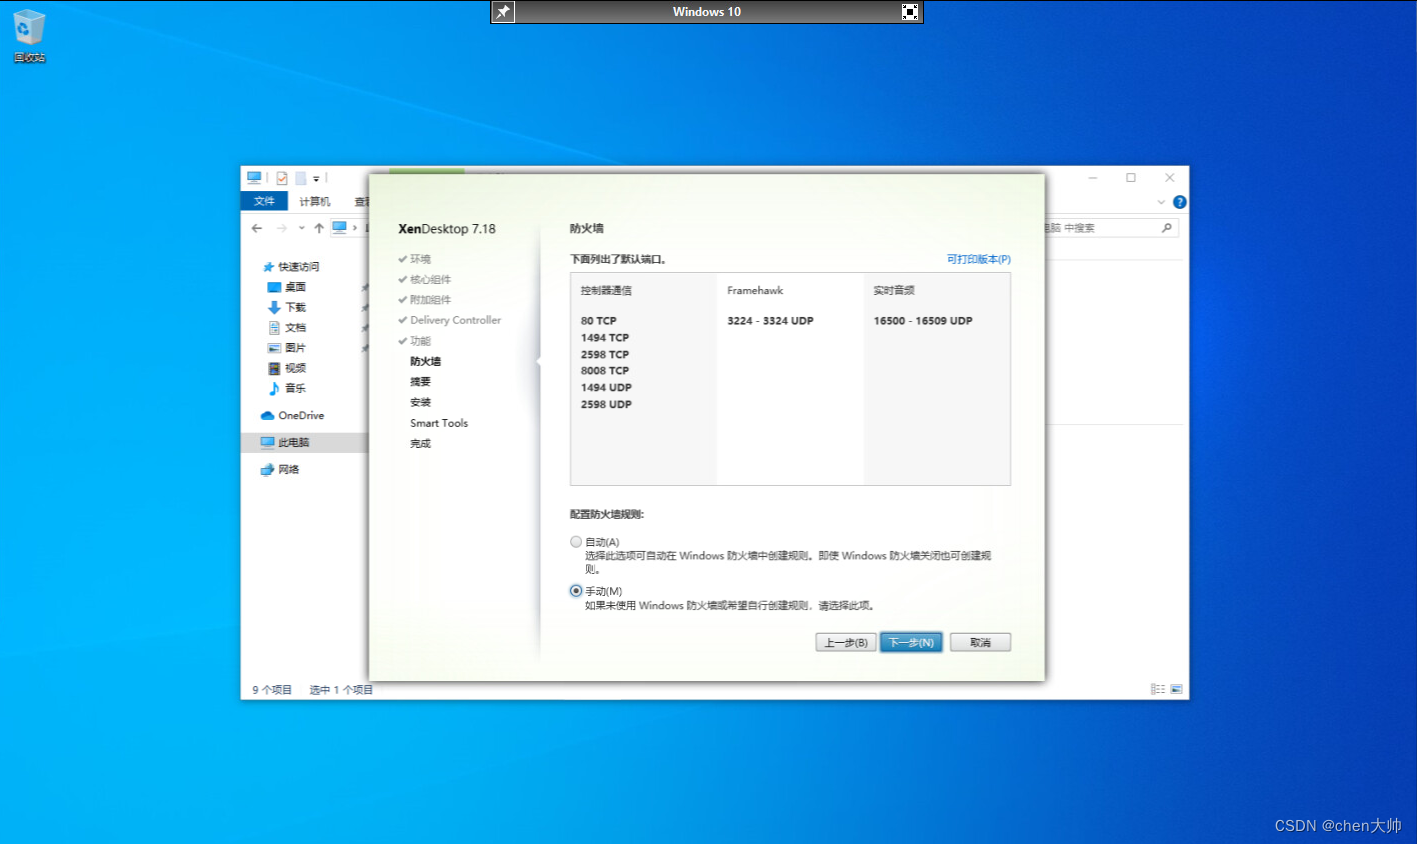
Task: Click the 1494 TCP port entry
Action: click(x=605, y=338)
